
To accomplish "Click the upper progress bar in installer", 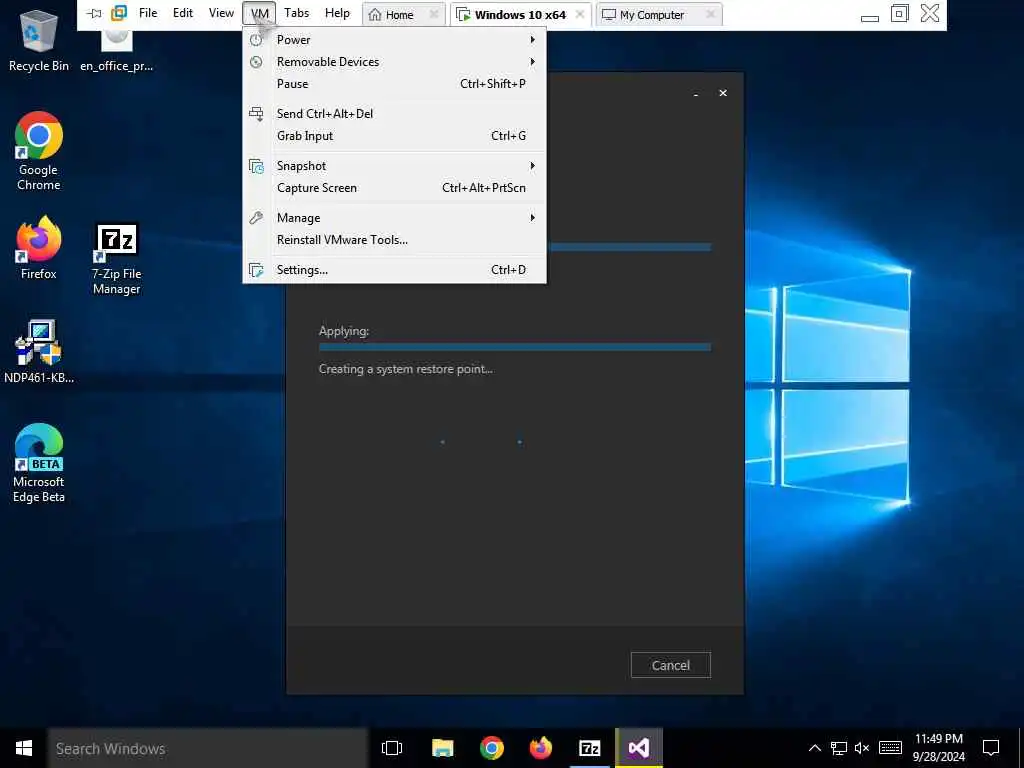I will click(x=630, y=247).
